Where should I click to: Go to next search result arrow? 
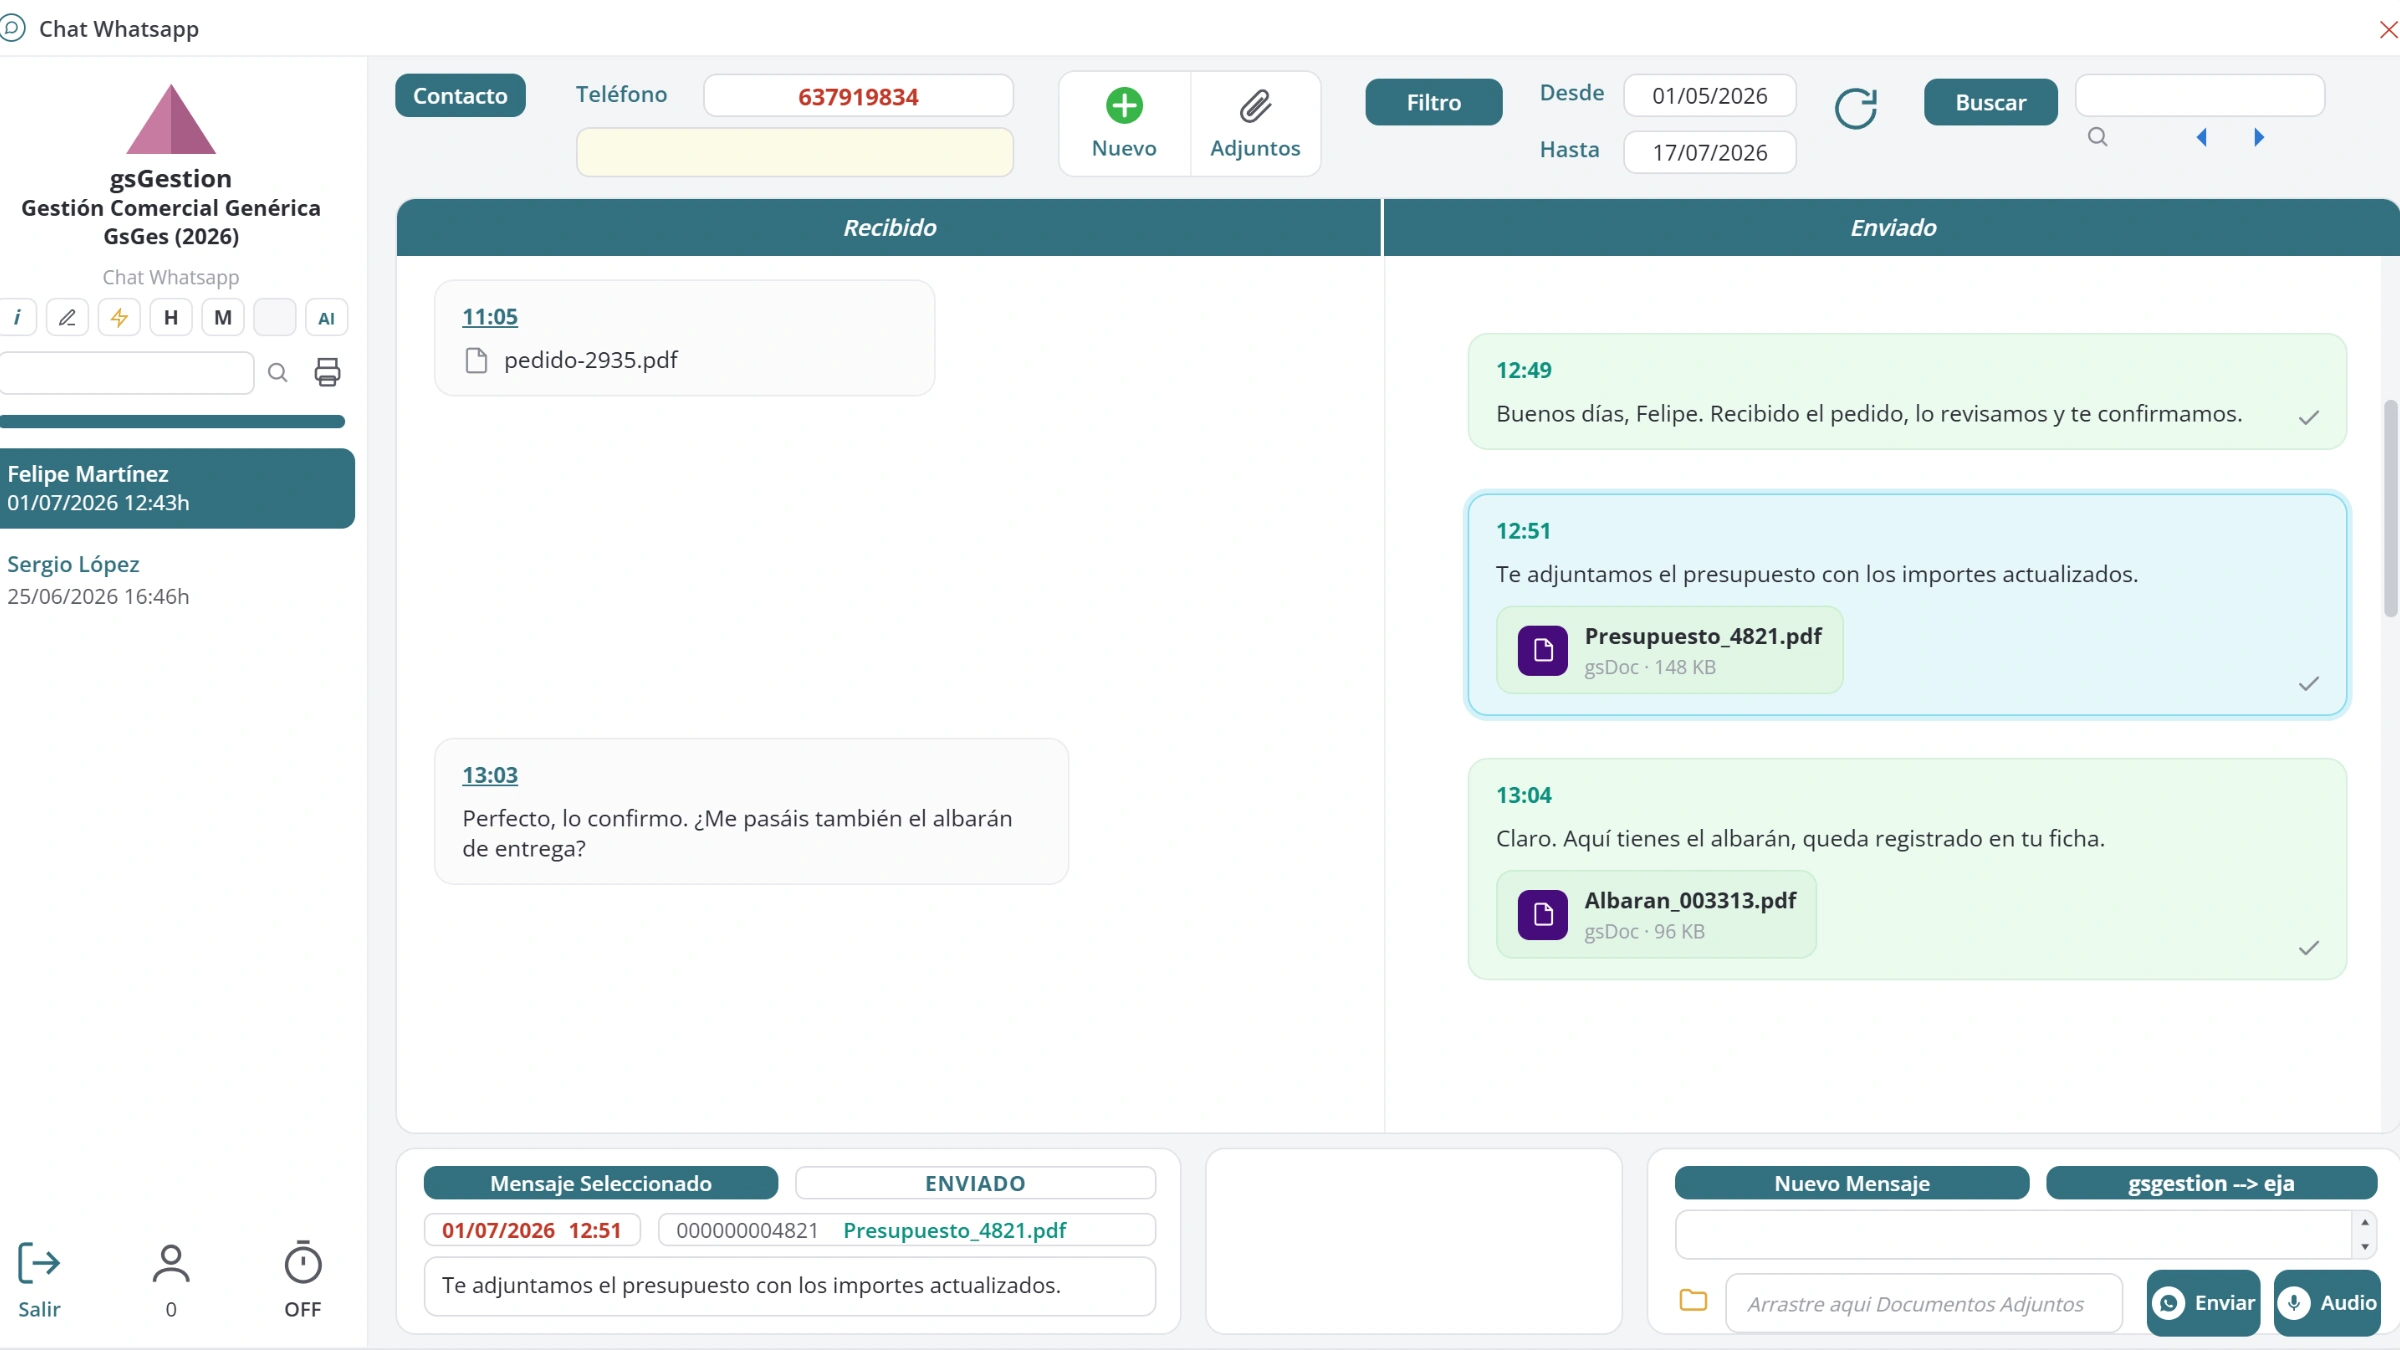pos(2259,137)
